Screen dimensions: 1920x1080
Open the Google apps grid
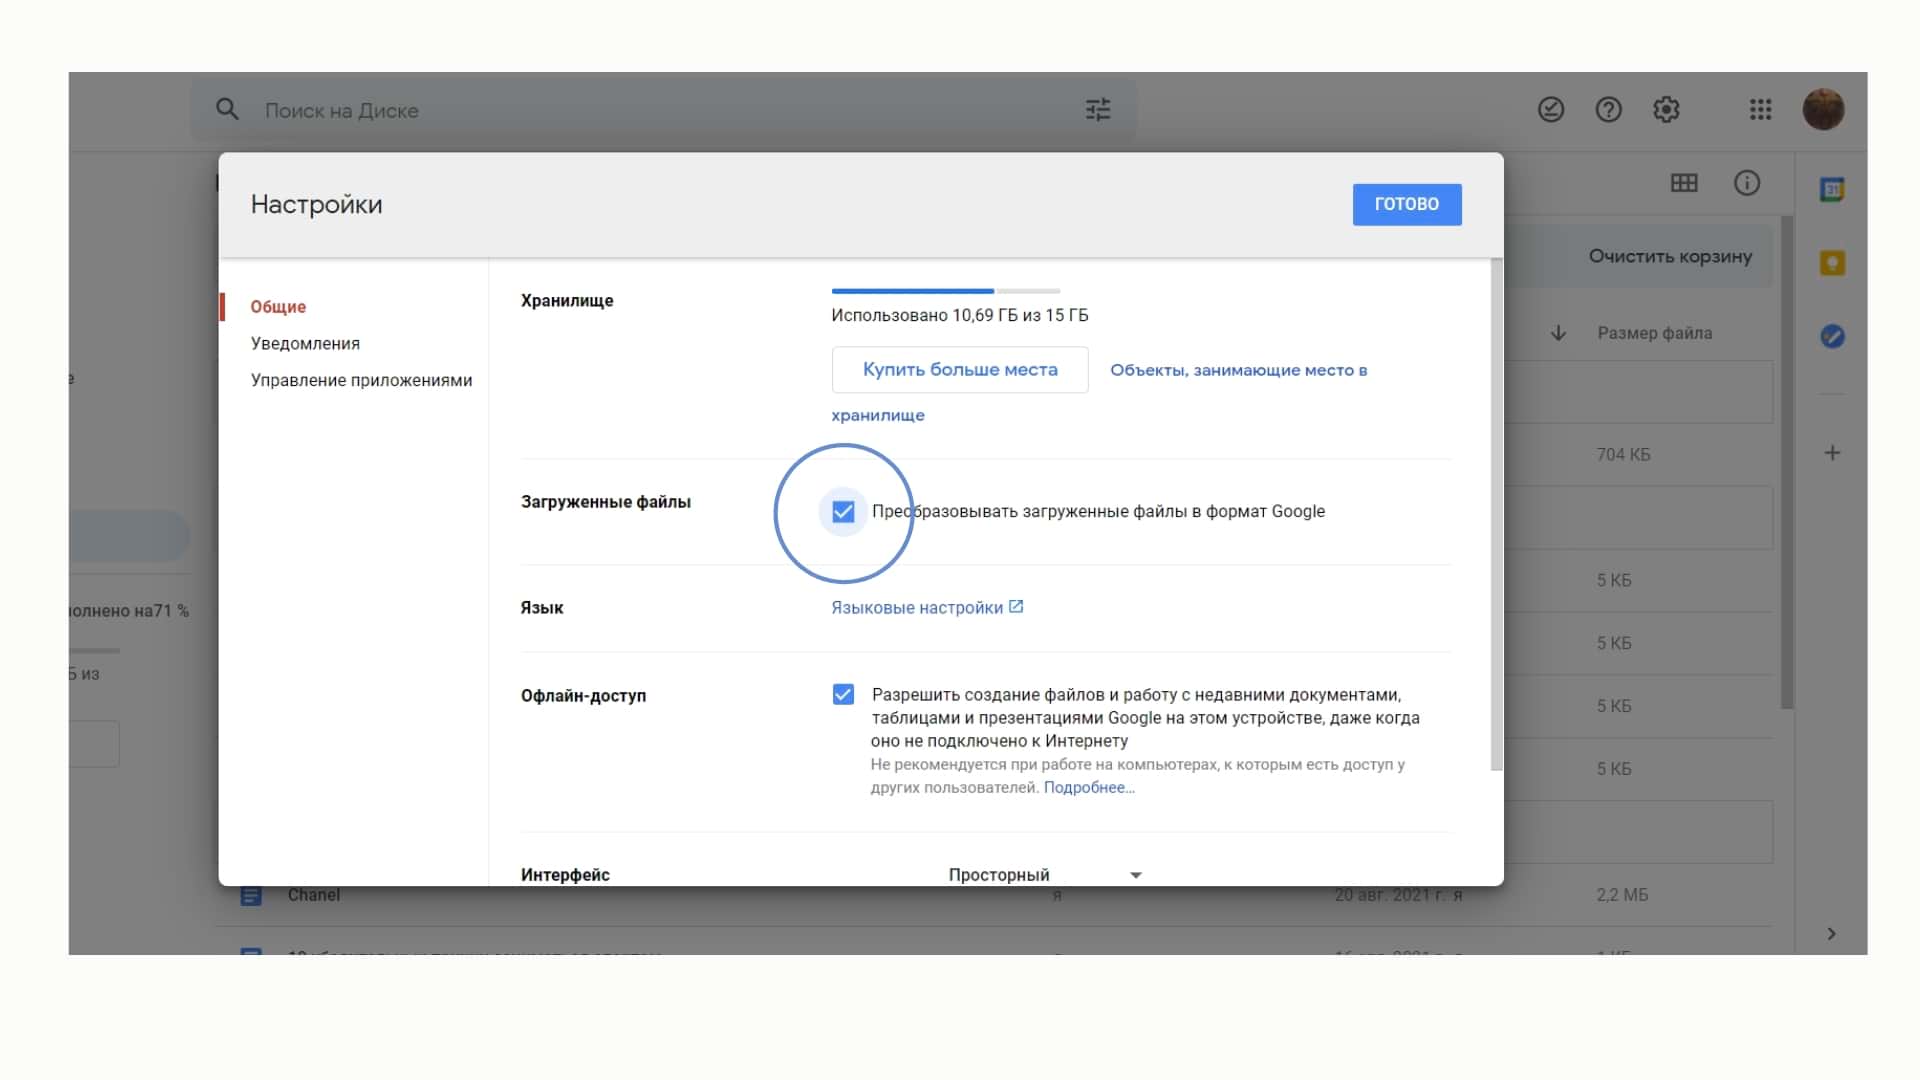click(1760, 110)
